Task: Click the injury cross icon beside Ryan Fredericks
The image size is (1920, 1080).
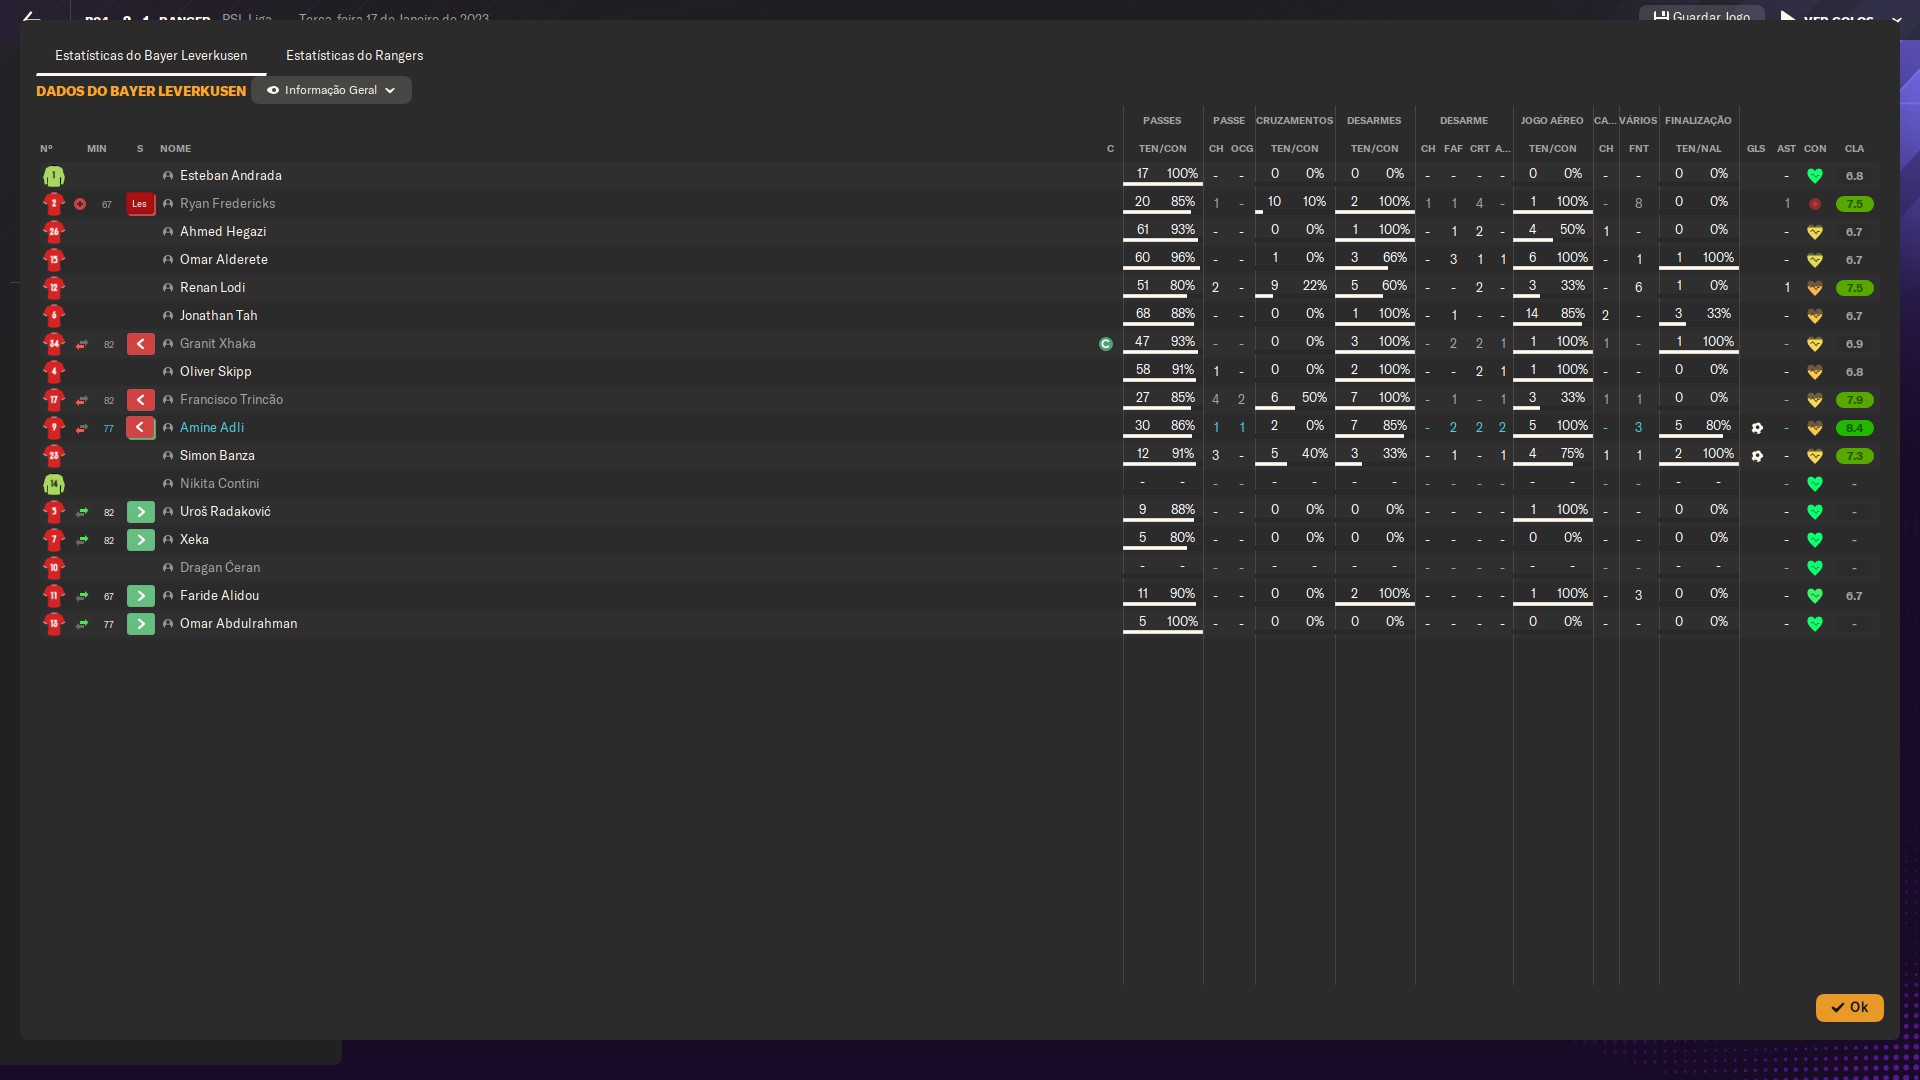Action: [80, 204]
